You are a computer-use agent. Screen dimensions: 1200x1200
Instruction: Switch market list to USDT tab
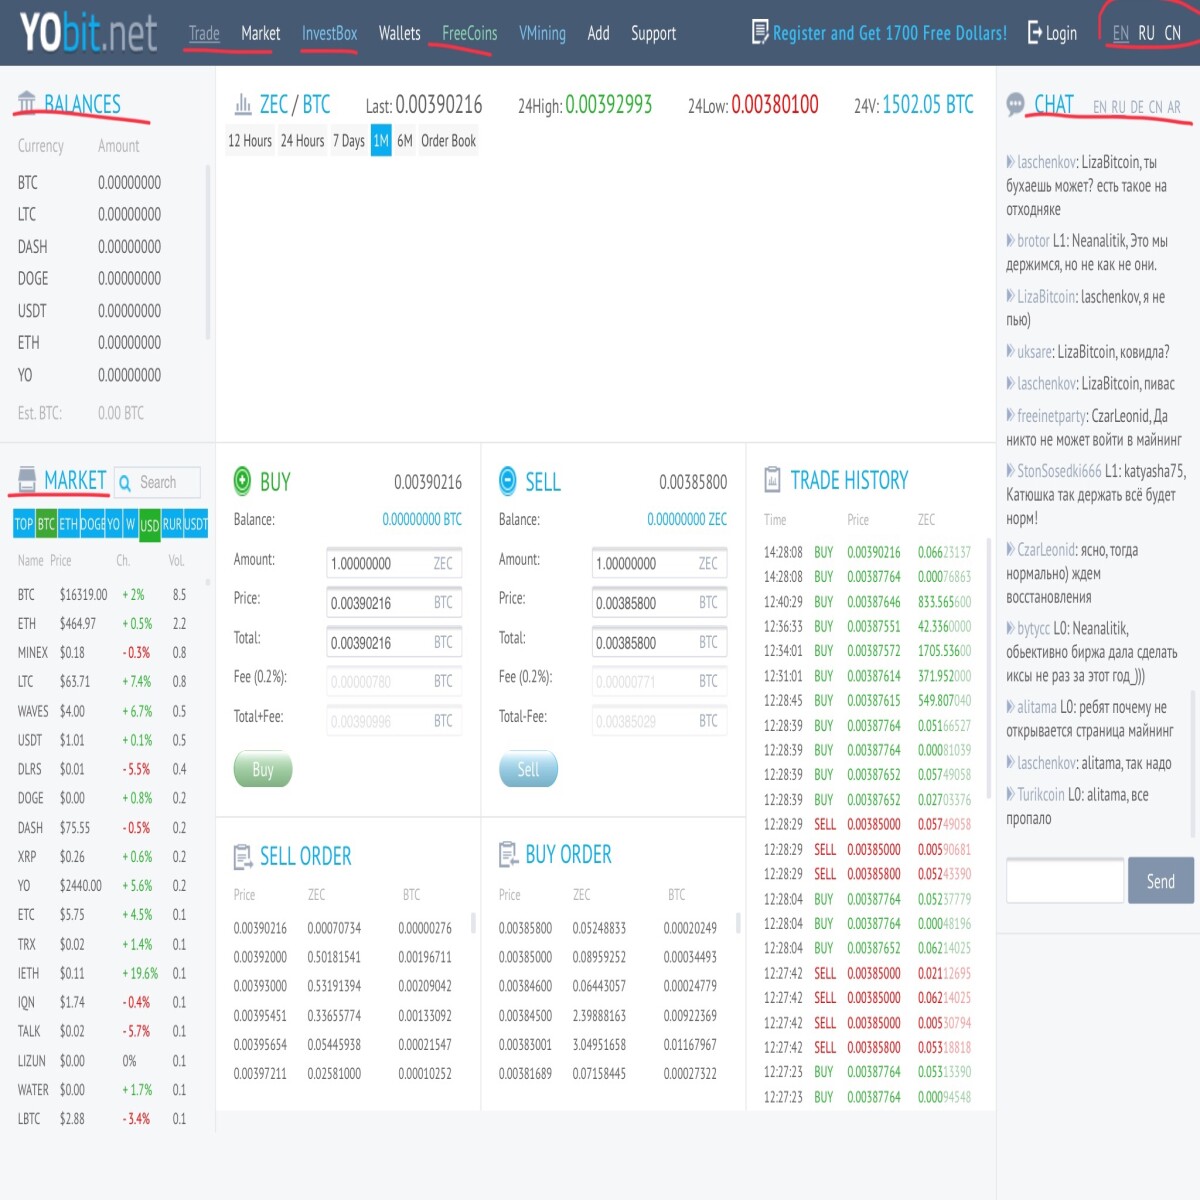(x=196, y=524)
